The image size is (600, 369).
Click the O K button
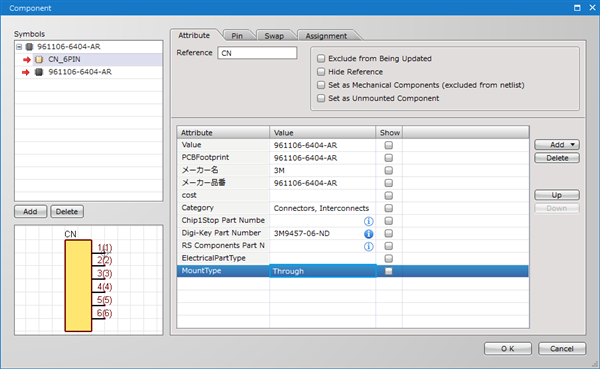click(x=508, y=349)
